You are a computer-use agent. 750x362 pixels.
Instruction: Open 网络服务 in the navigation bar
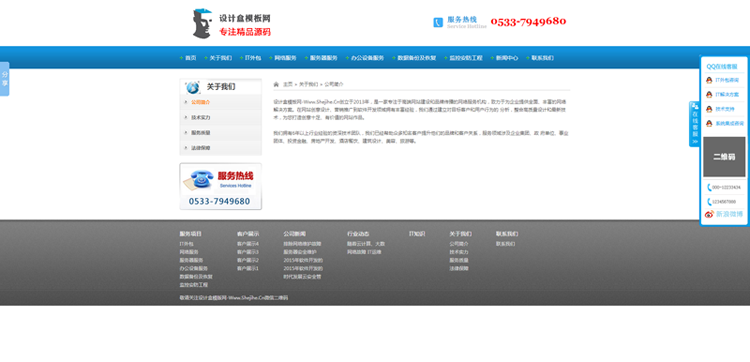coord(286,58)
